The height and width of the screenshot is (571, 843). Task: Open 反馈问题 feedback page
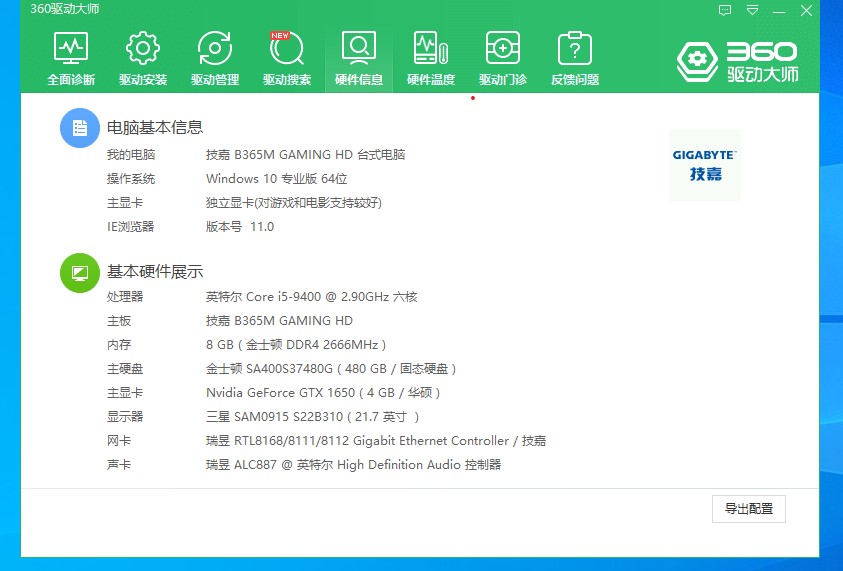click(575, 59)
